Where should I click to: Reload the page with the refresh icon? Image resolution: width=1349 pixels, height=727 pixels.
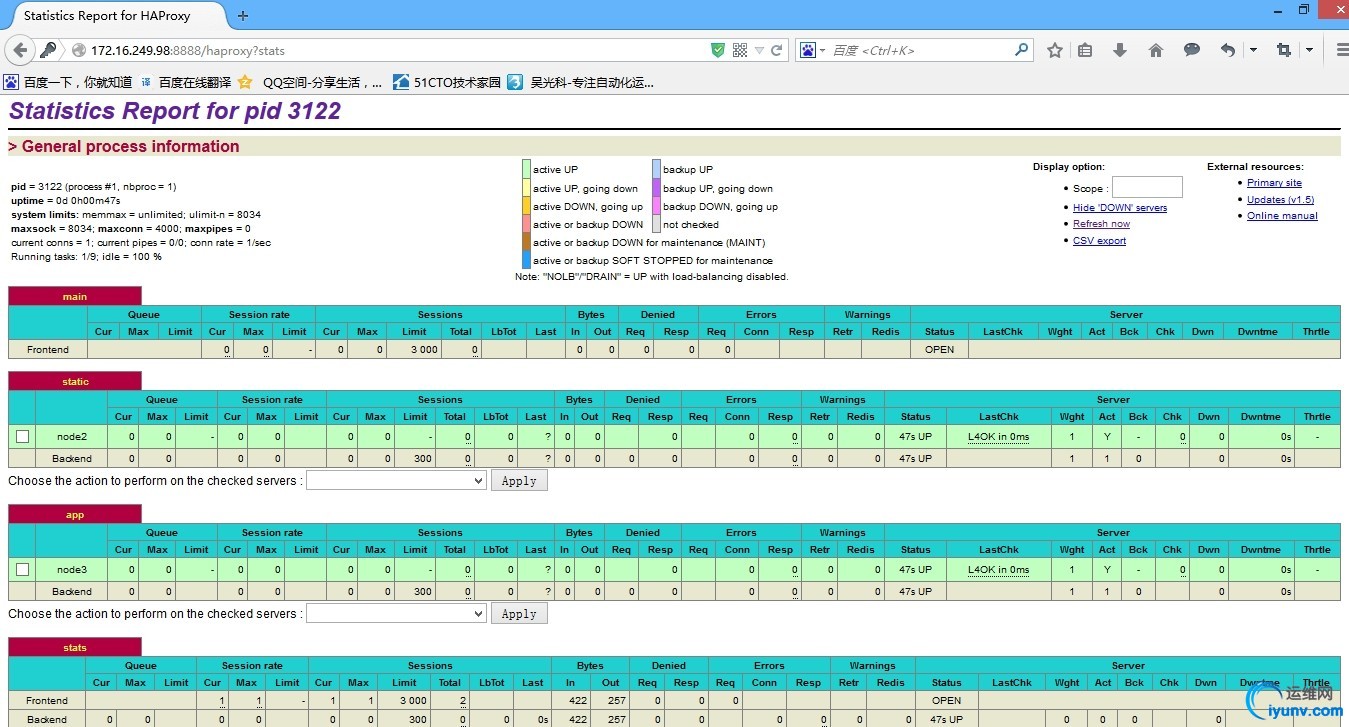point(776,50)
